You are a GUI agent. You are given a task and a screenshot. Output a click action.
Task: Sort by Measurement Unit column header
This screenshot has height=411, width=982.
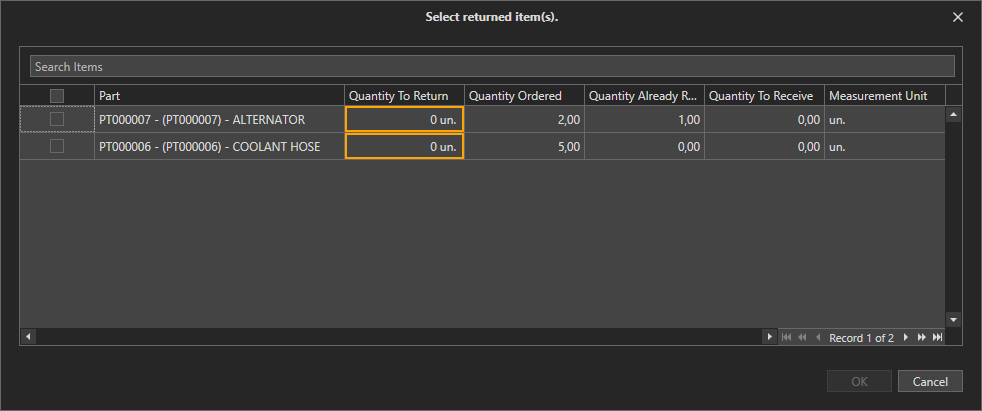(884, 96)
